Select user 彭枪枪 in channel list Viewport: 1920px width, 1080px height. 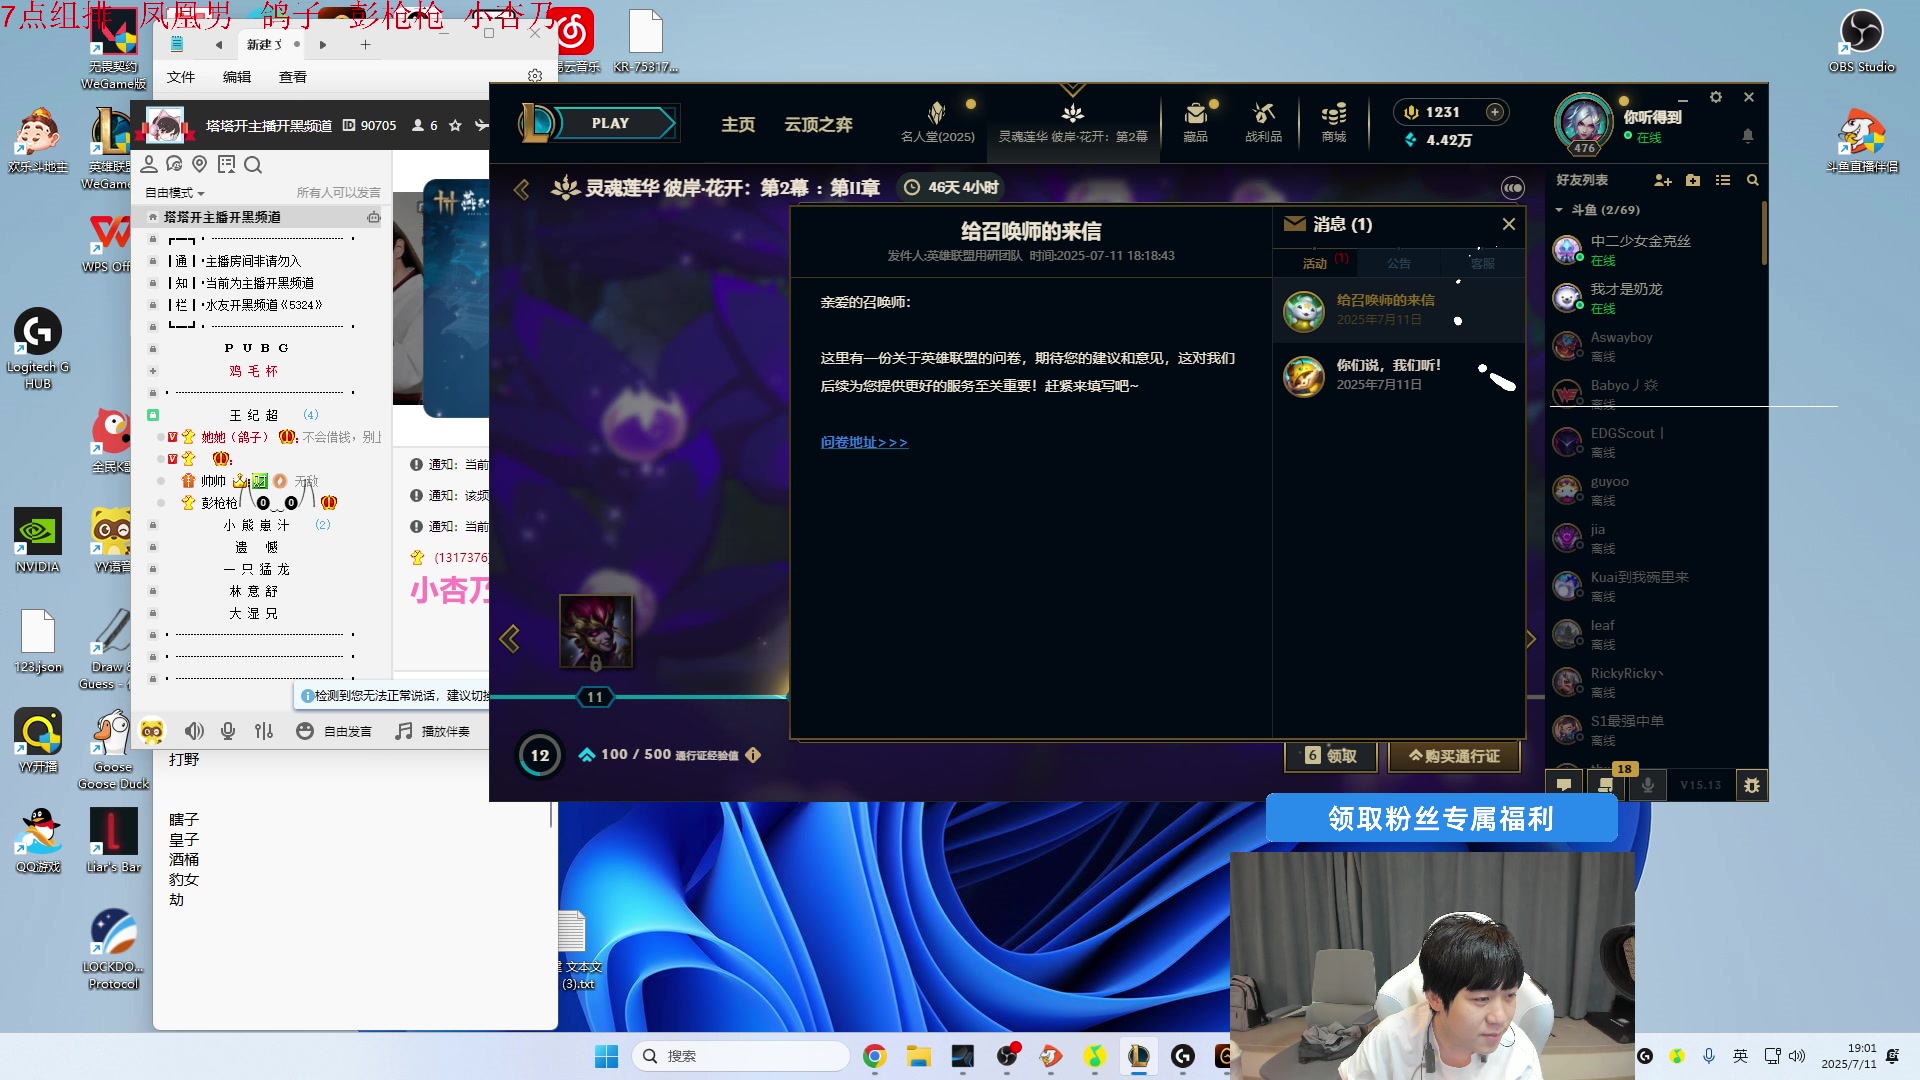(220, 503)
